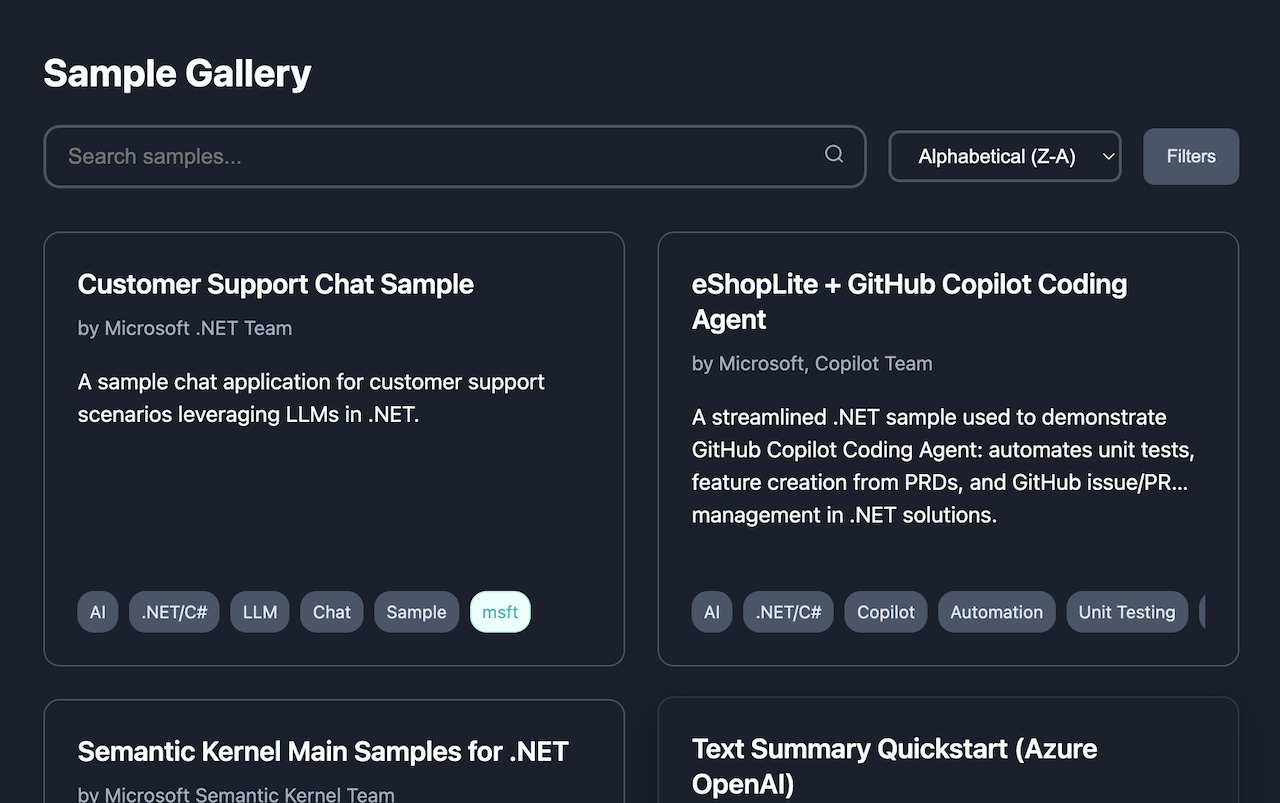Select the Chat tag
Image resolution: width=1280 pixels, height=803 pixels.
pos(332,613)
